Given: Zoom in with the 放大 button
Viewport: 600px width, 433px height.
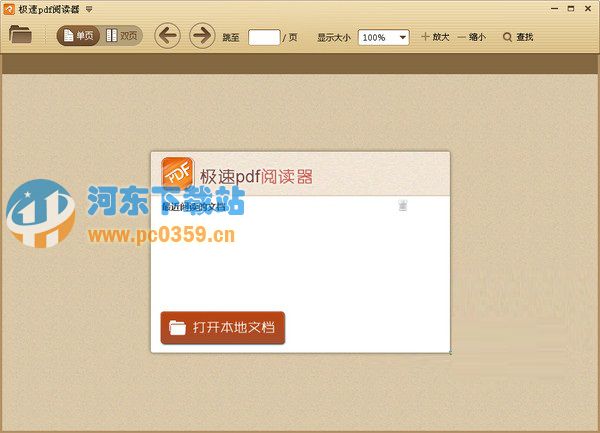Looking at the screenshot, I should point(435,37).
